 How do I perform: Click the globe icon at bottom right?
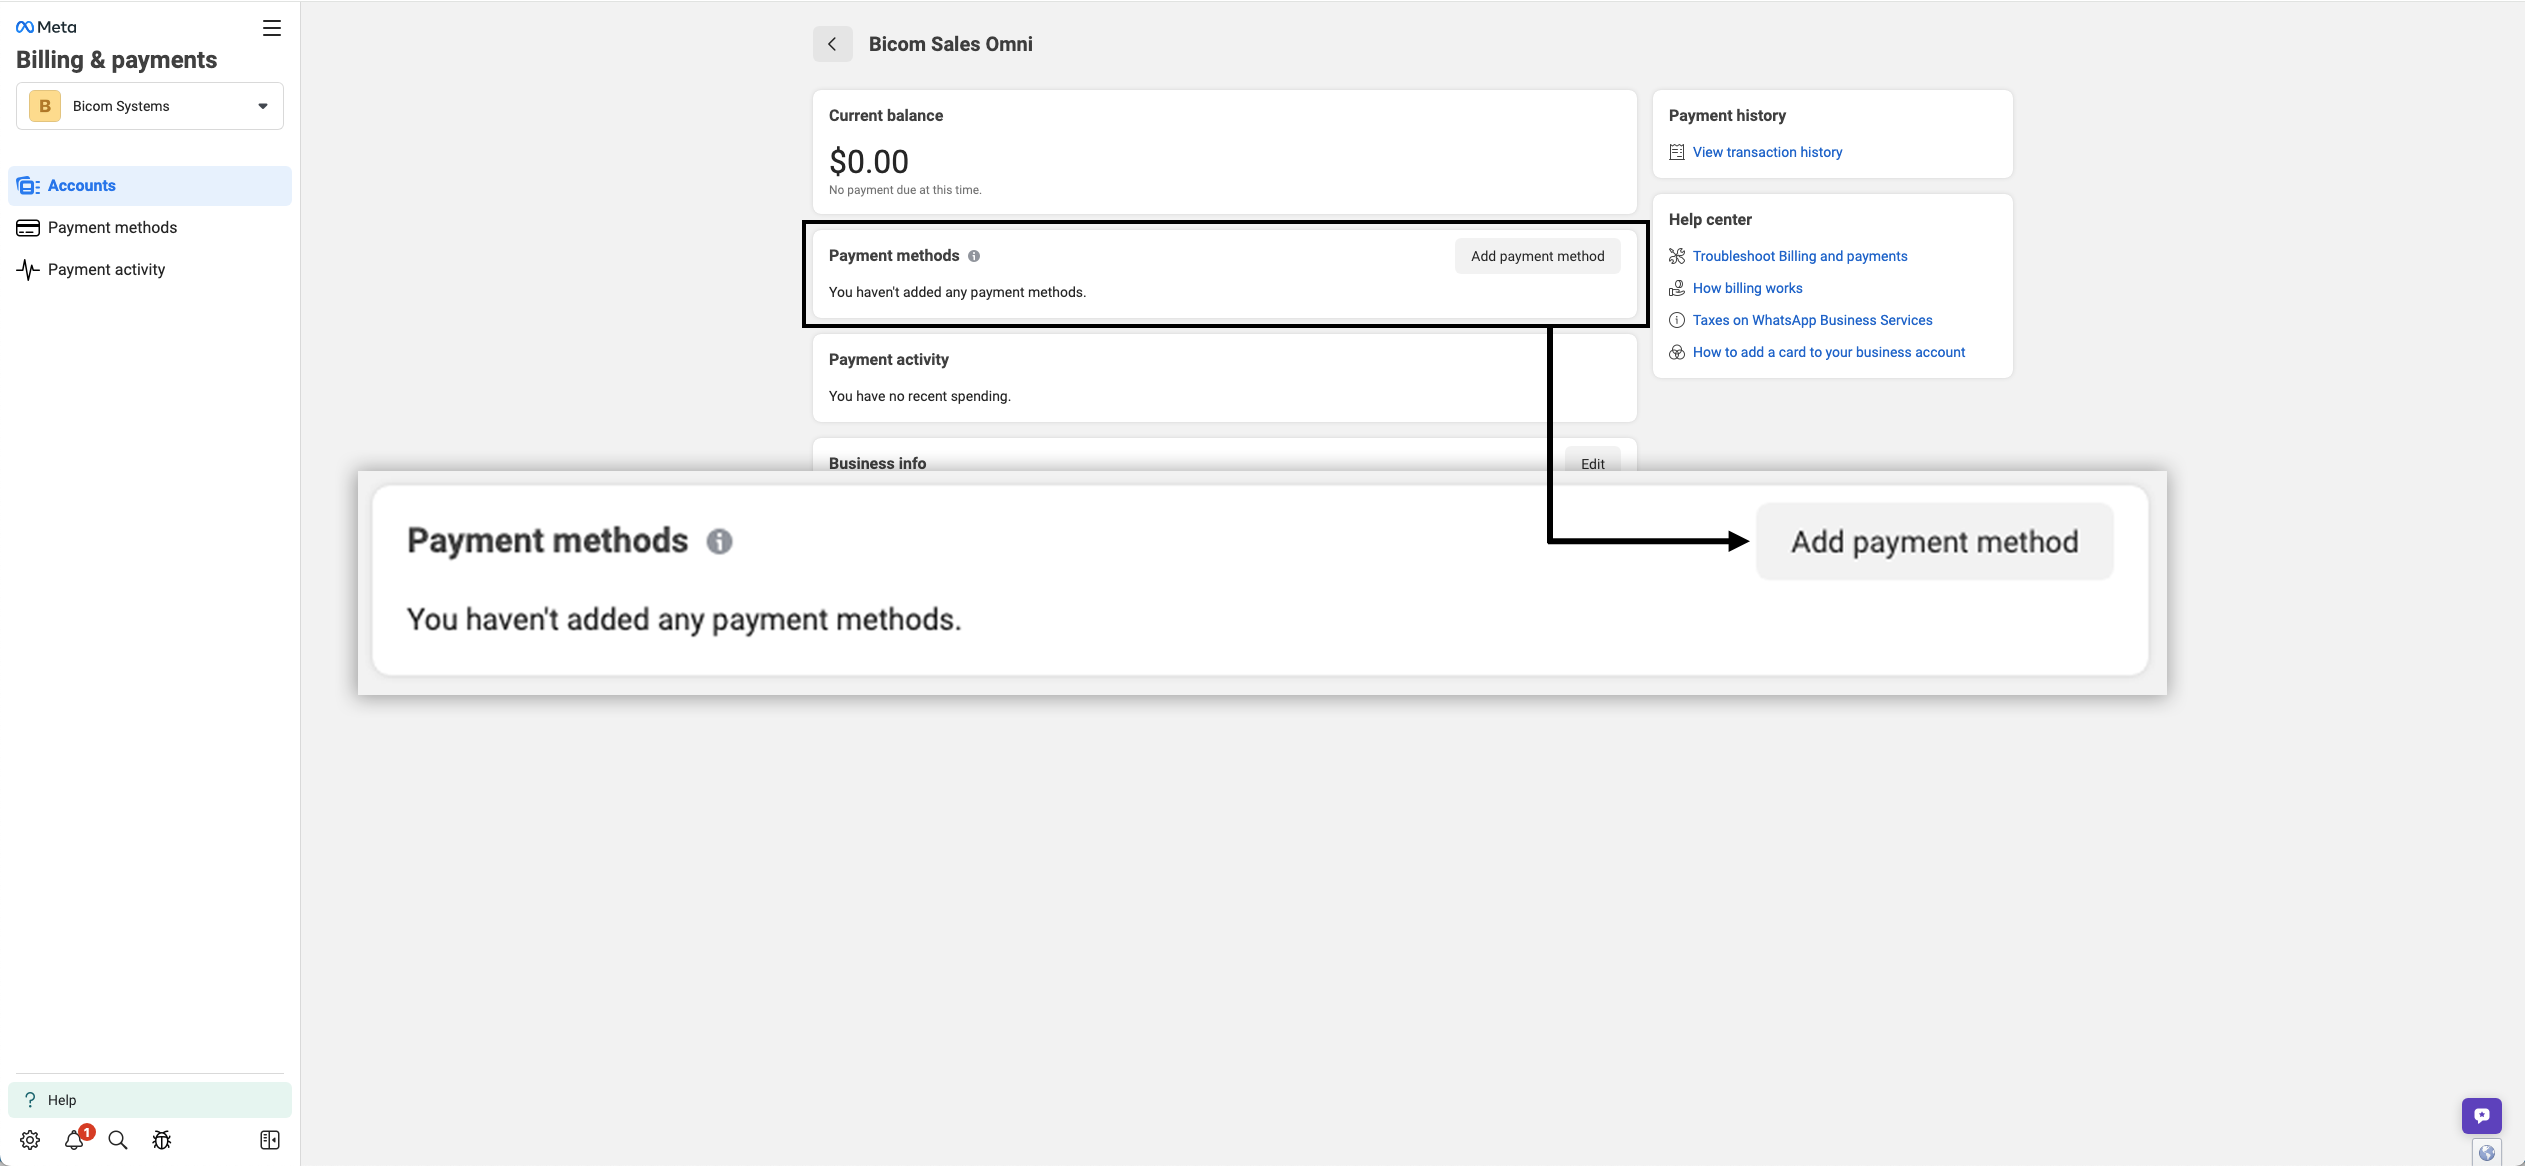(x=2487, y=1153)
